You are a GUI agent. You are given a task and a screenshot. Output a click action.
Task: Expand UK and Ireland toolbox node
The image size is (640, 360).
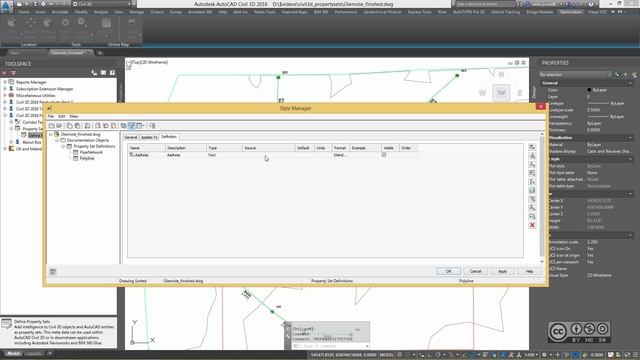4,149
